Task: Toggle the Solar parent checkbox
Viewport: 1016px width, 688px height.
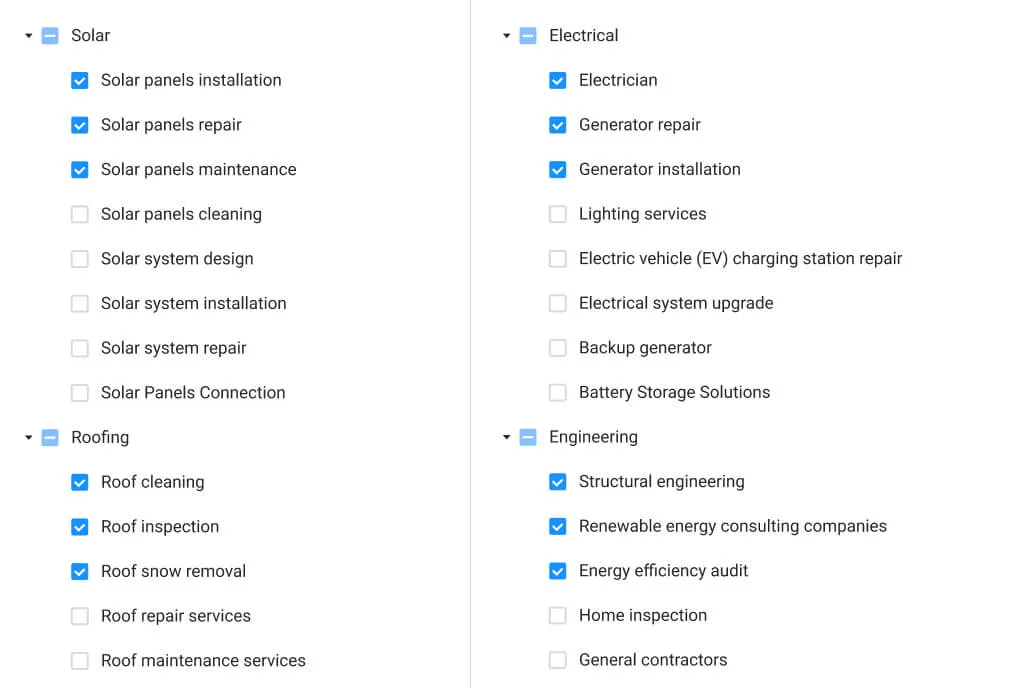Action: click(x=50, y=36)
